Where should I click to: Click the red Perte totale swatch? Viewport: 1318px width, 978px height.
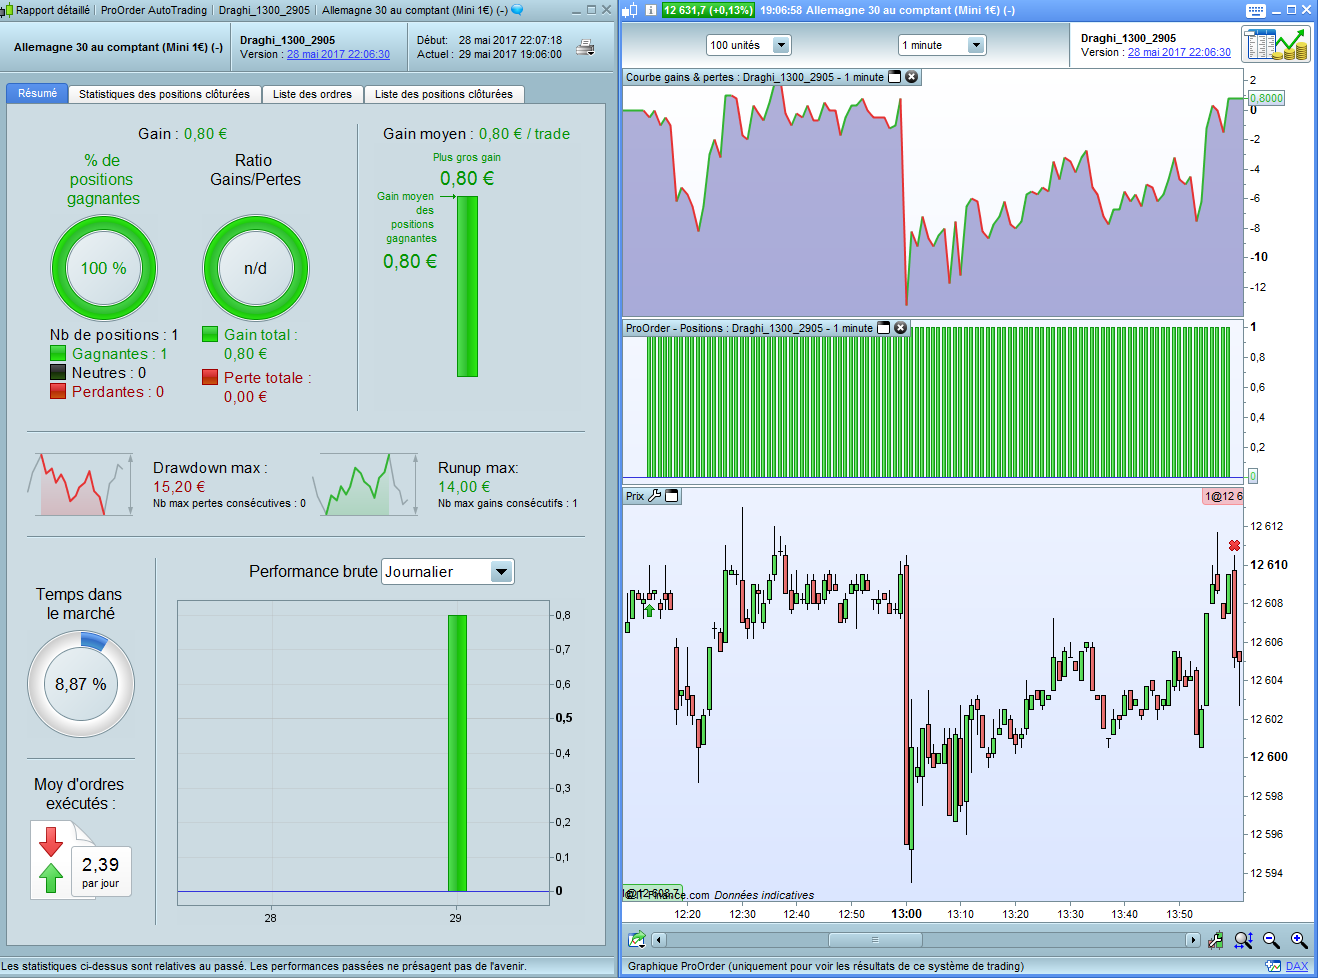pos(210,377)
